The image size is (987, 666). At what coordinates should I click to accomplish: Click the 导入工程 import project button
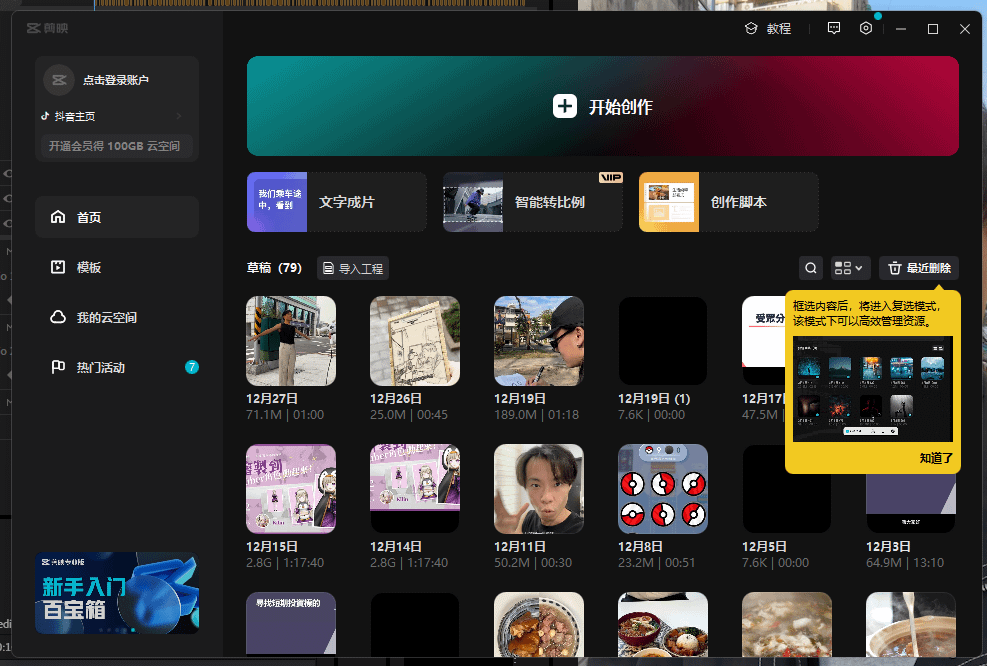(x=352, y=268)
